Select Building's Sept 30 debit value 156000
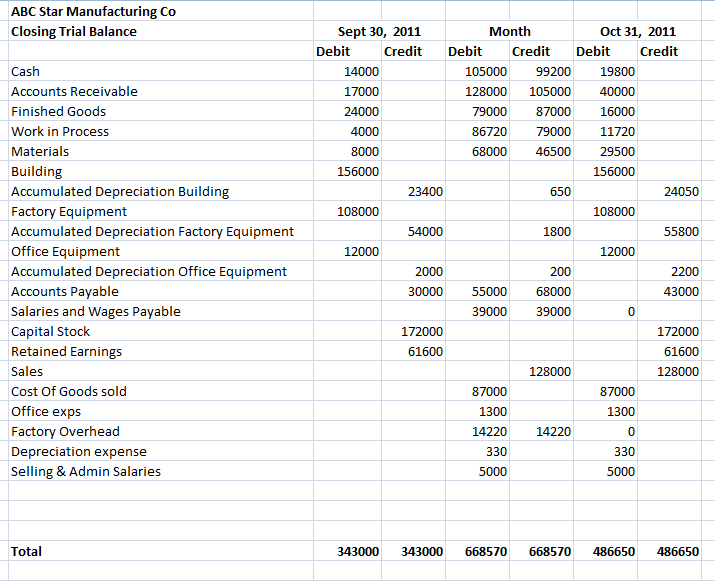This screenshot has height=581, width=715. click(x=360, y=171)
